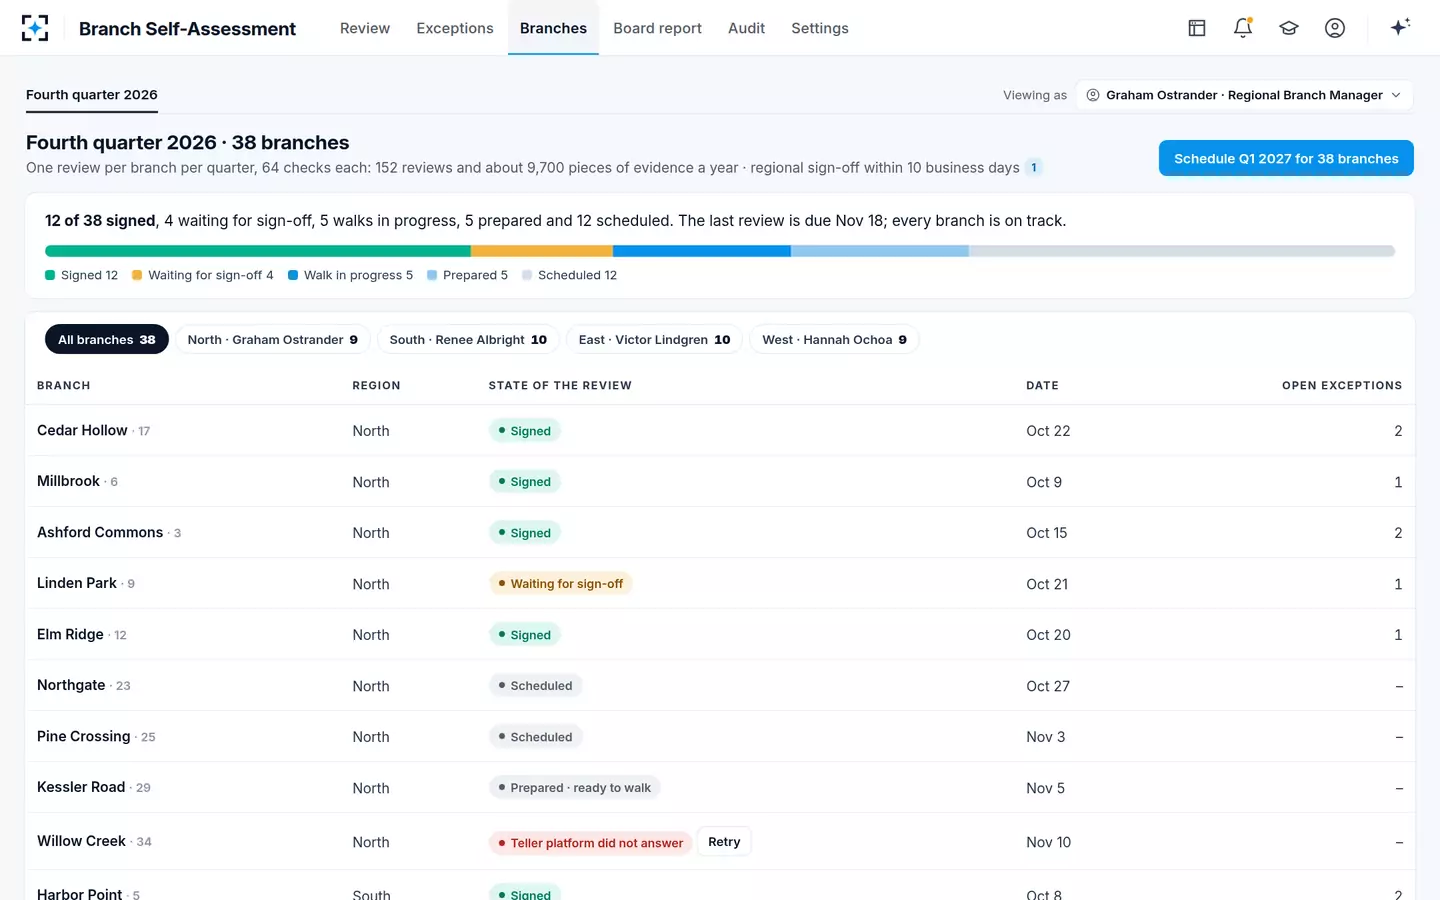Filter by South · Renee Albright
Image resolution: width=1440 pixels, height=900 pixels.
click(468, 340)
